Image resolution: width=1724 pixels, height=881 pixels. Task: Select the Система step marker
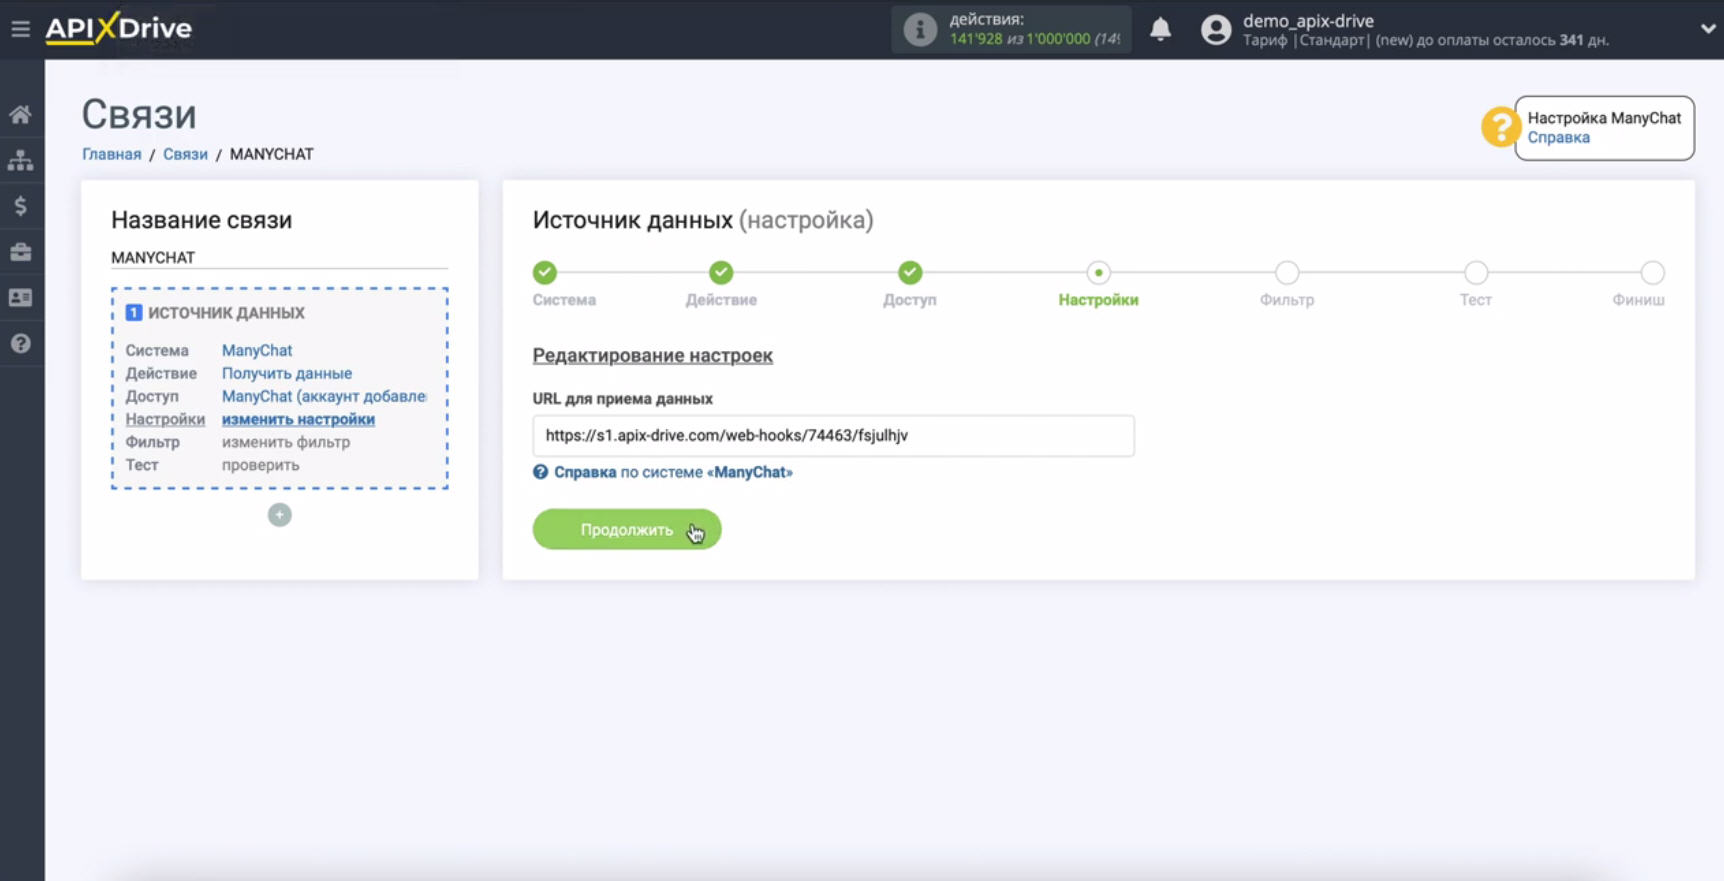point(545,272)
